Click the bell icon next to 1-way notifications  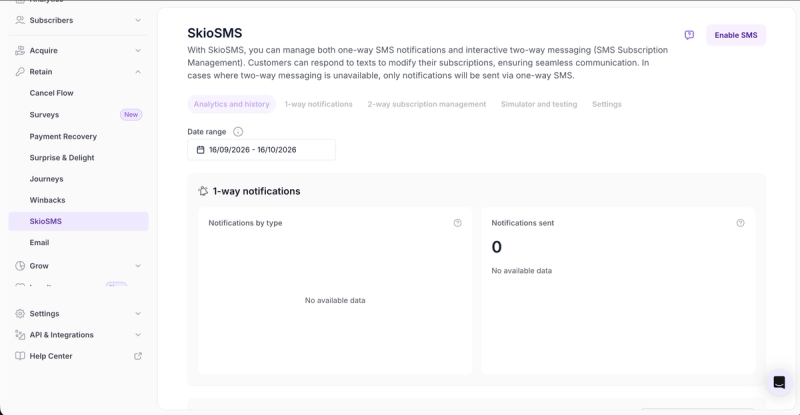pyautogui.click(x=203, y=191)
